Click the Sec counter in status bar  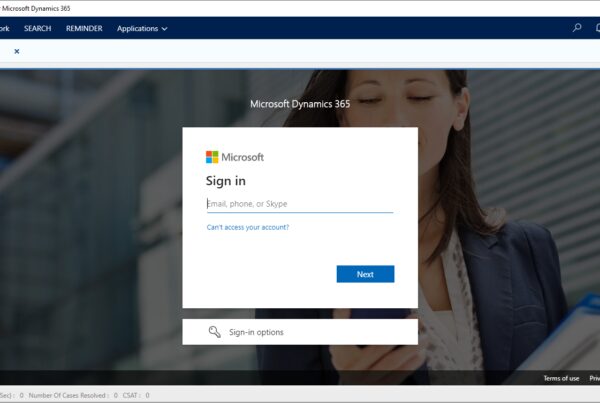tap(6, 395)
